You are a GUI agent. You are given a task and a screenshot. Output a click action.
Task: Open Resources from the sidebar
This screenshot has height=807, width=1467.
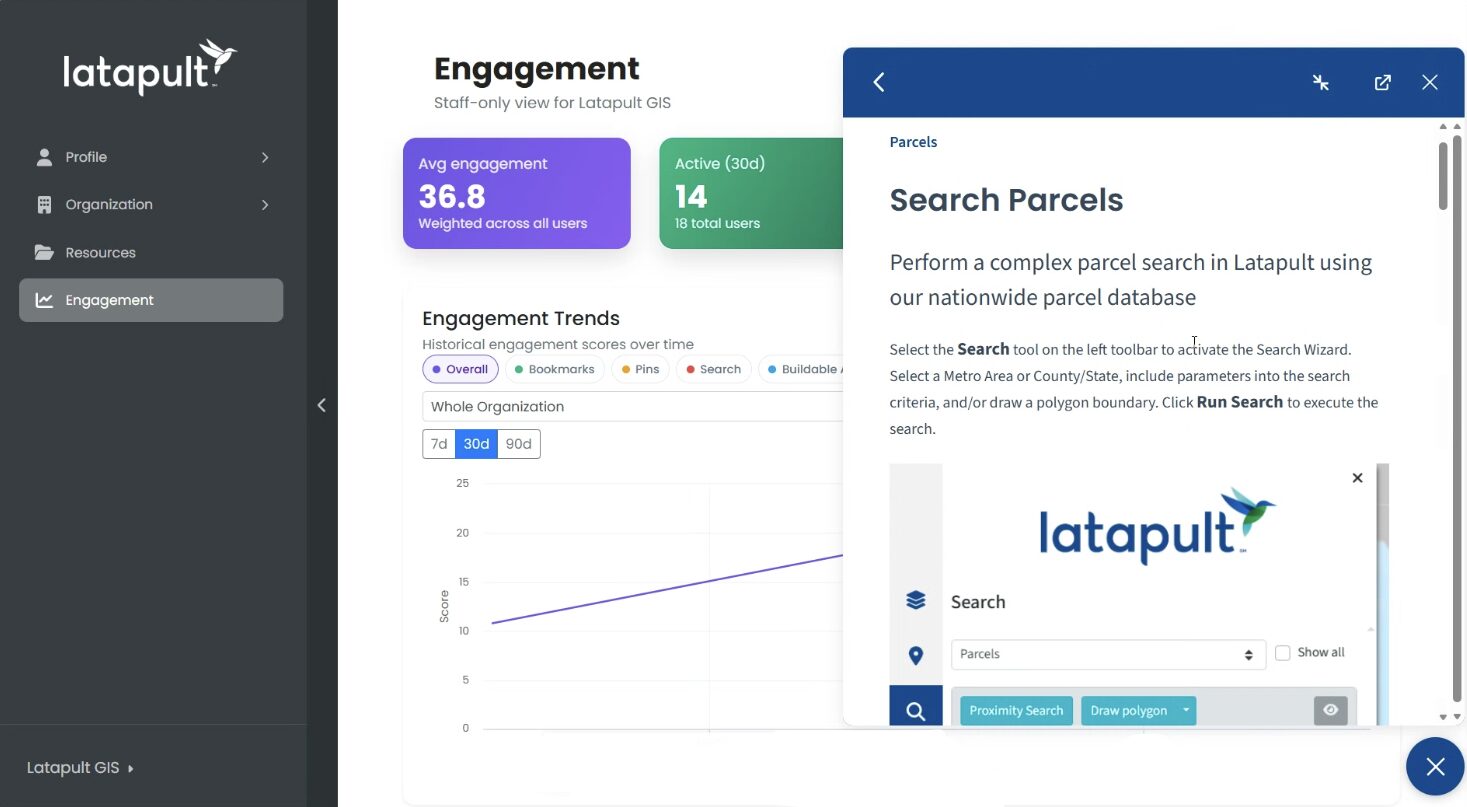coord(100,252)
